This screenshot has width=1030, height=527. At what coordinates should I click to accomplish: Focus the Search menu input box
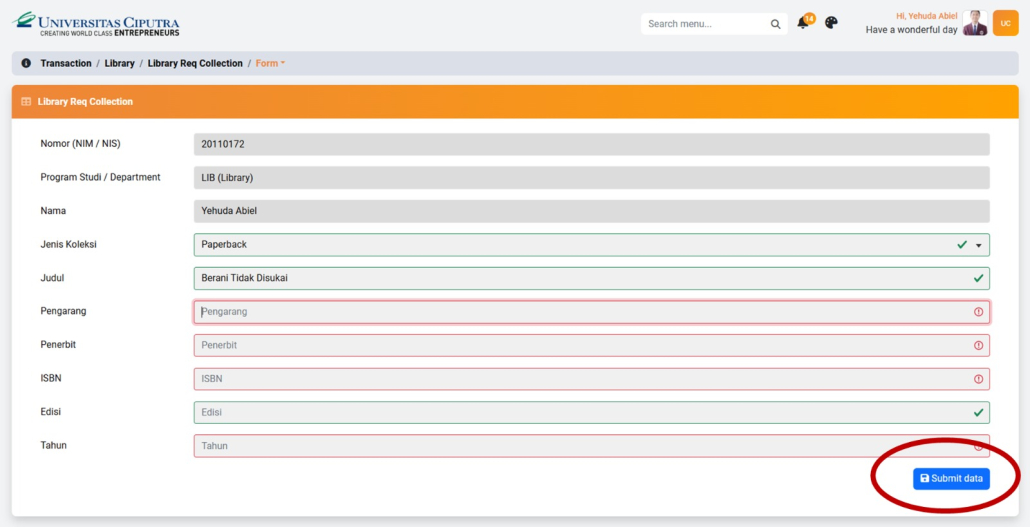point(705,24)
